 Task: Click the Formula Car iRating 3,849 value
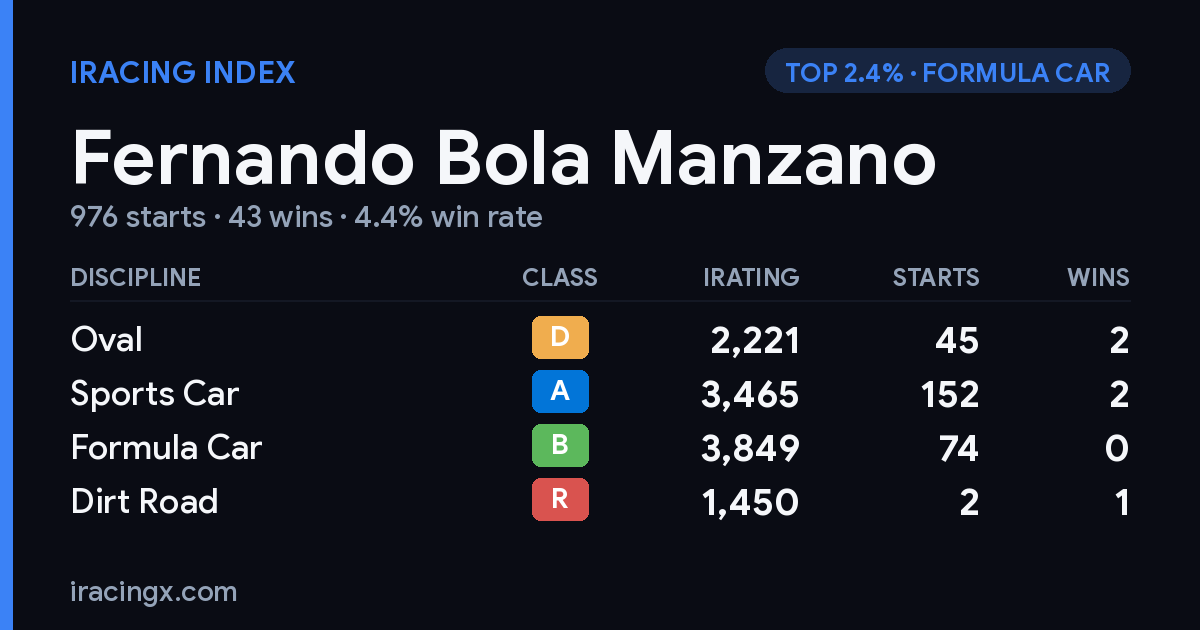751,447
